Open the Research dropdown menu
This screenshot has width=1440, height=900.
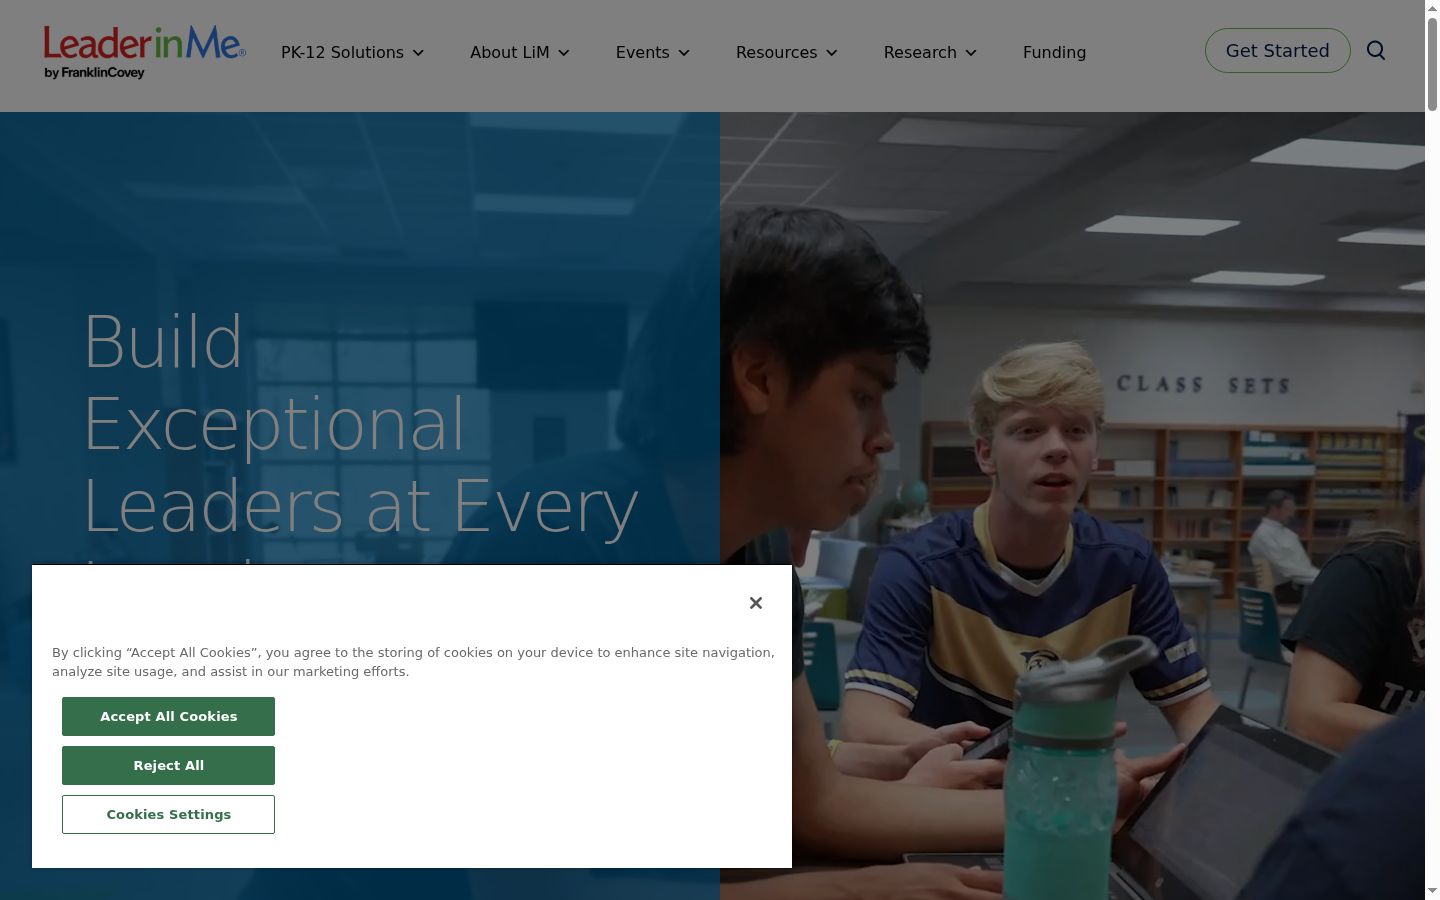(931, 52)
